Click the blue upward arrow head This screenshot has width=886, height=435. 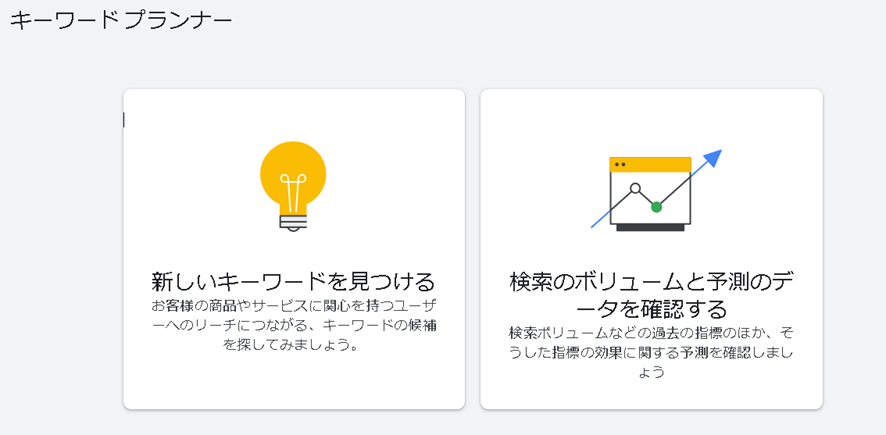[x=714, y=158]
